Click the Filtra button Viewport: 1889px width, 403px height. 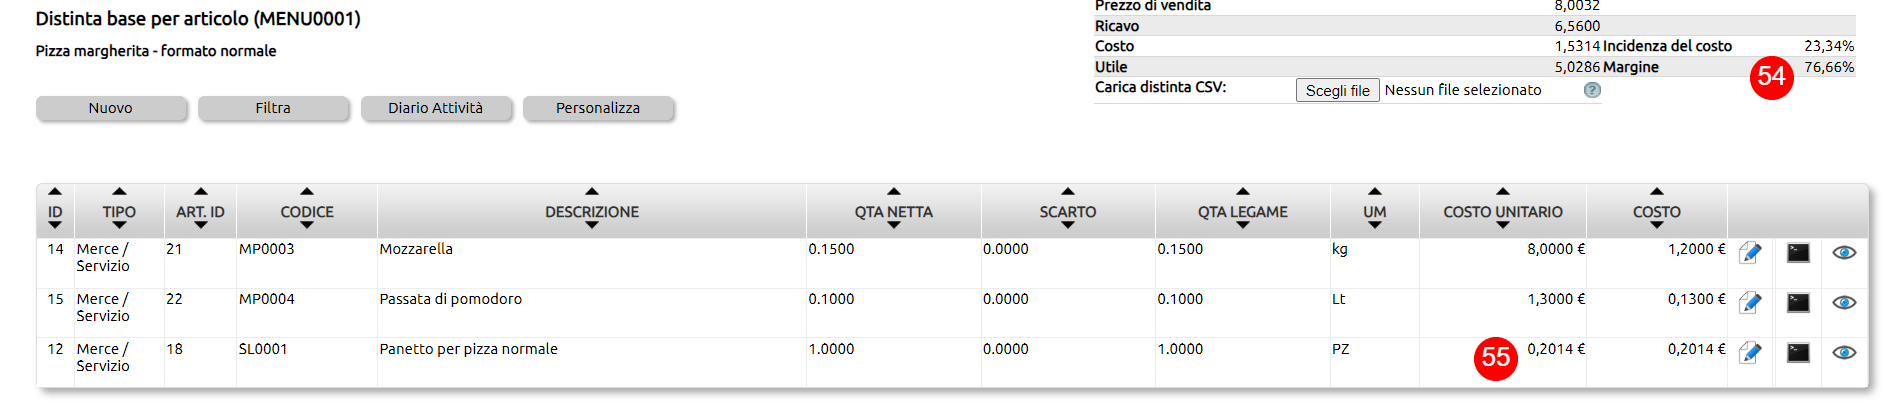coord(273,108)
